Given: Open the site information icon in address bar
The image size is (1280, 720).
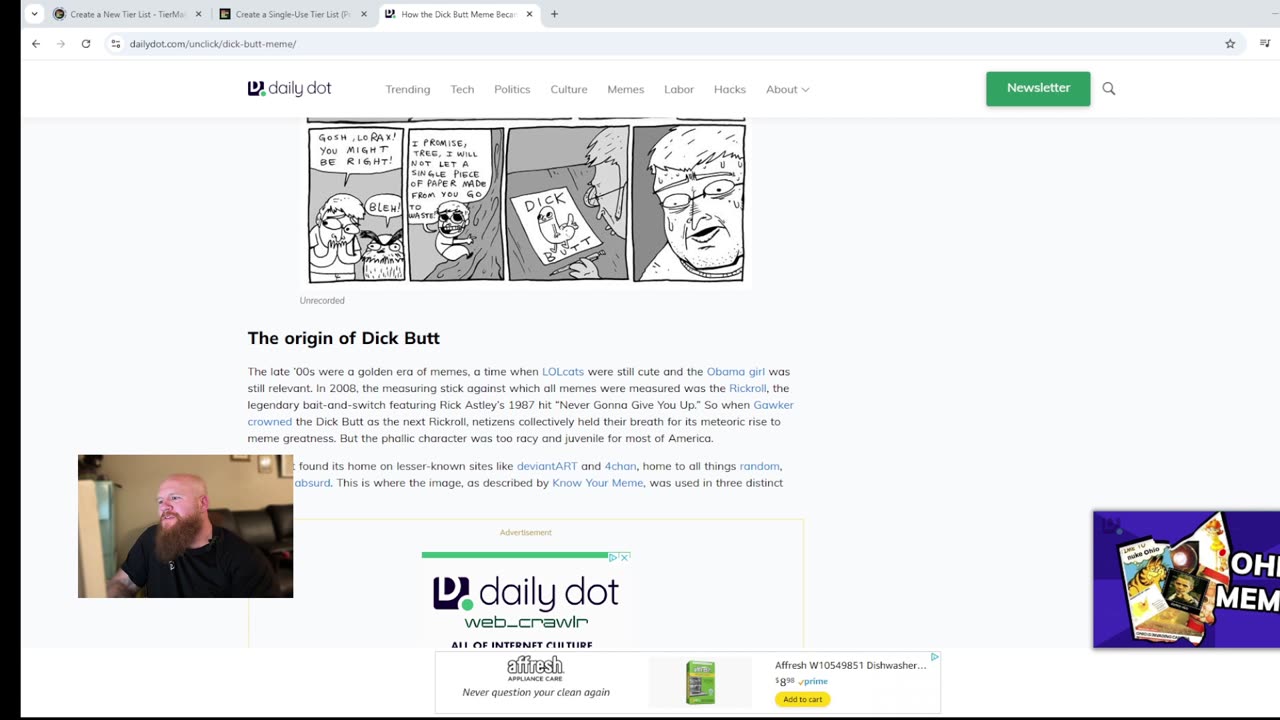Looking at the screenshot, I should pos(116,44).
